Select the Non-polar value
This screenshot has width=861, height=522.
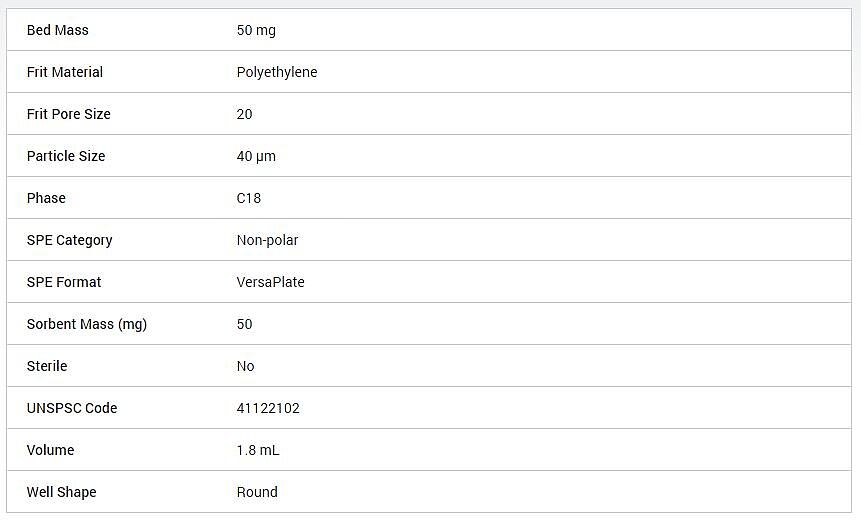(x=267, y=240)
